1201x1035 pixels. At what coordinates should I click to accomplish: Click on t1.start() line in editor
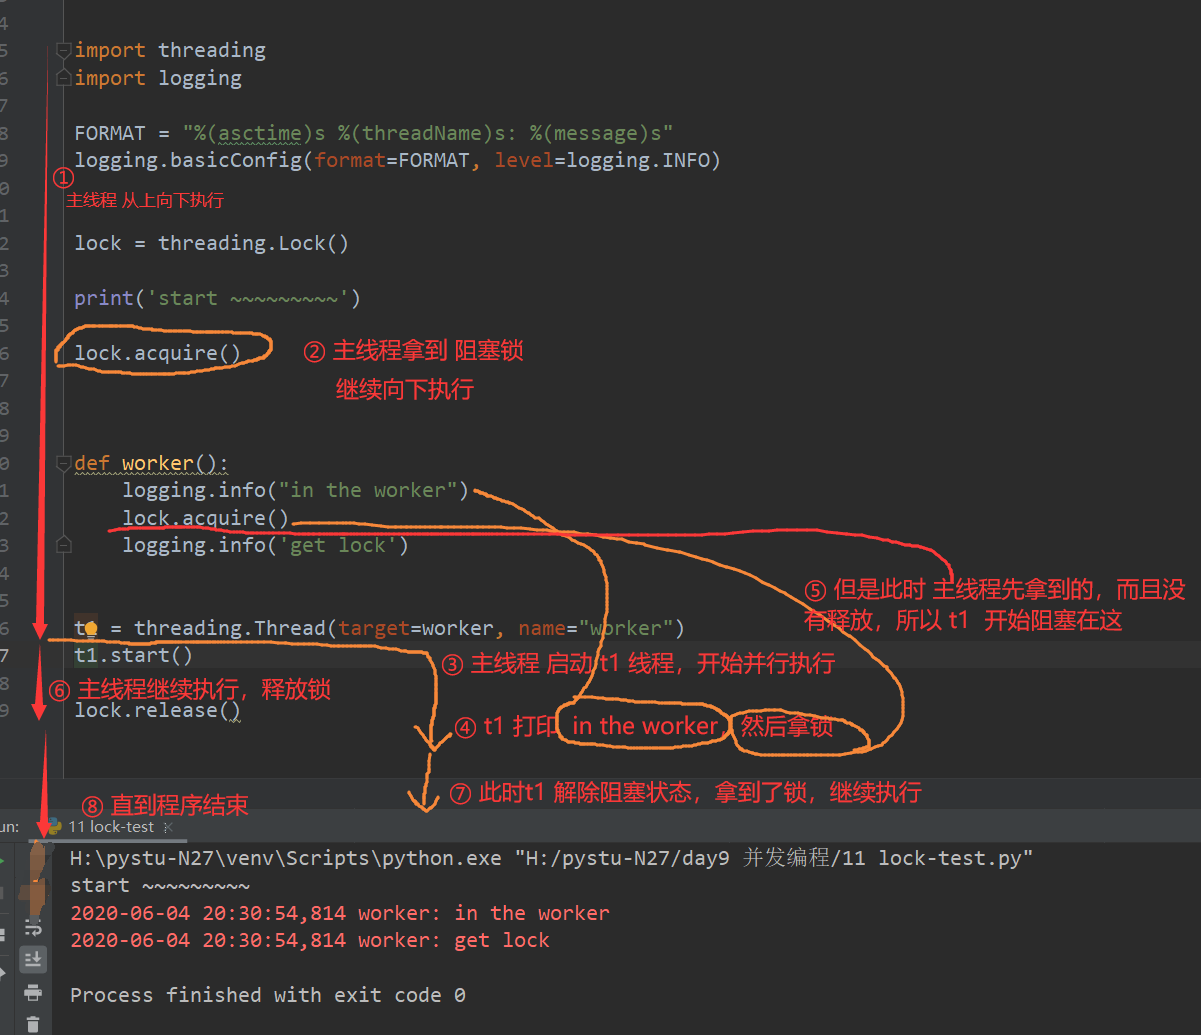133,656
